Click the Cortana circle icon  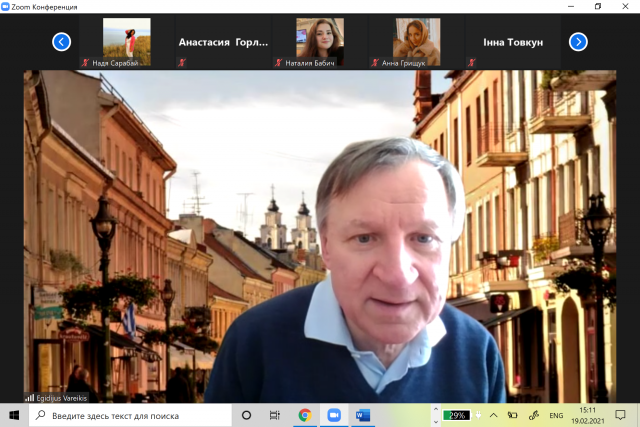point(247,415)
